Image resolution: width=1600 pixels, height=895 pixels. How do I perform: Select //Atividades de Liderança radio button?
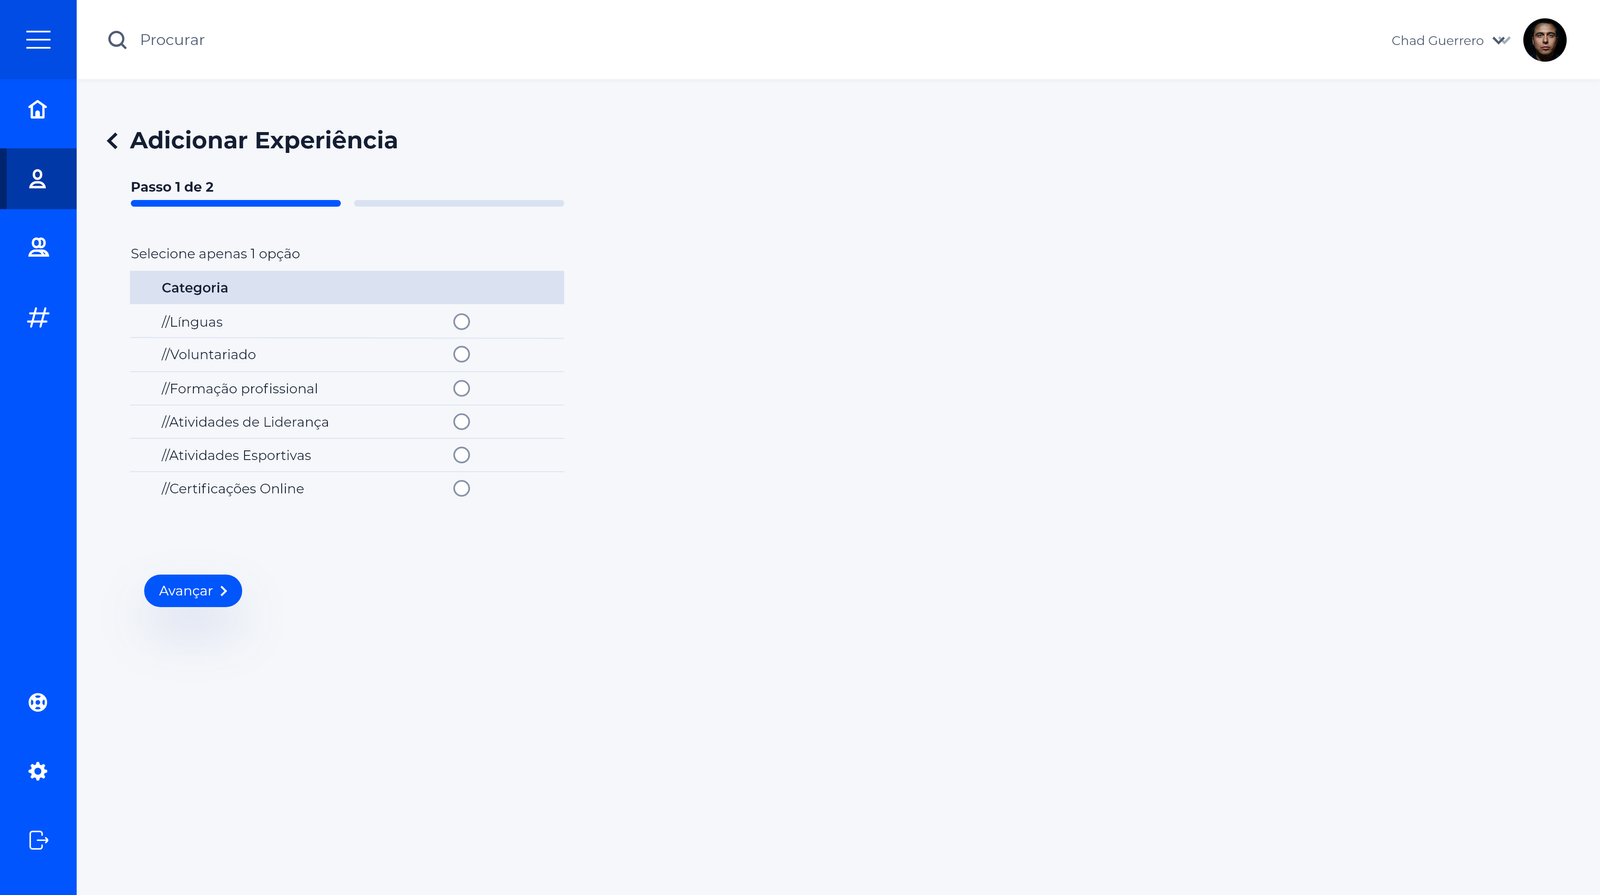461,422
